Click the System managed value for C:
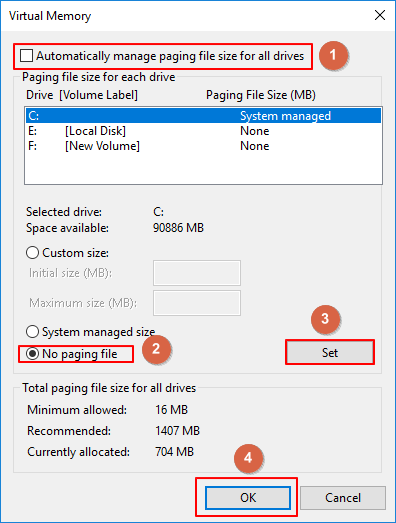 pos(286,116)
